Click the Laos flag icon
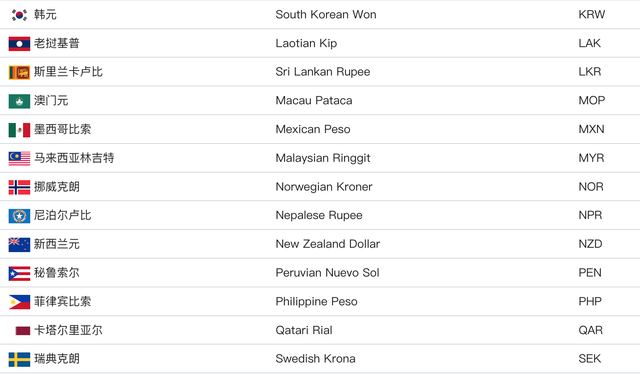Image resolution: width=640 pixels, height=374 pixels. (19, 44)
